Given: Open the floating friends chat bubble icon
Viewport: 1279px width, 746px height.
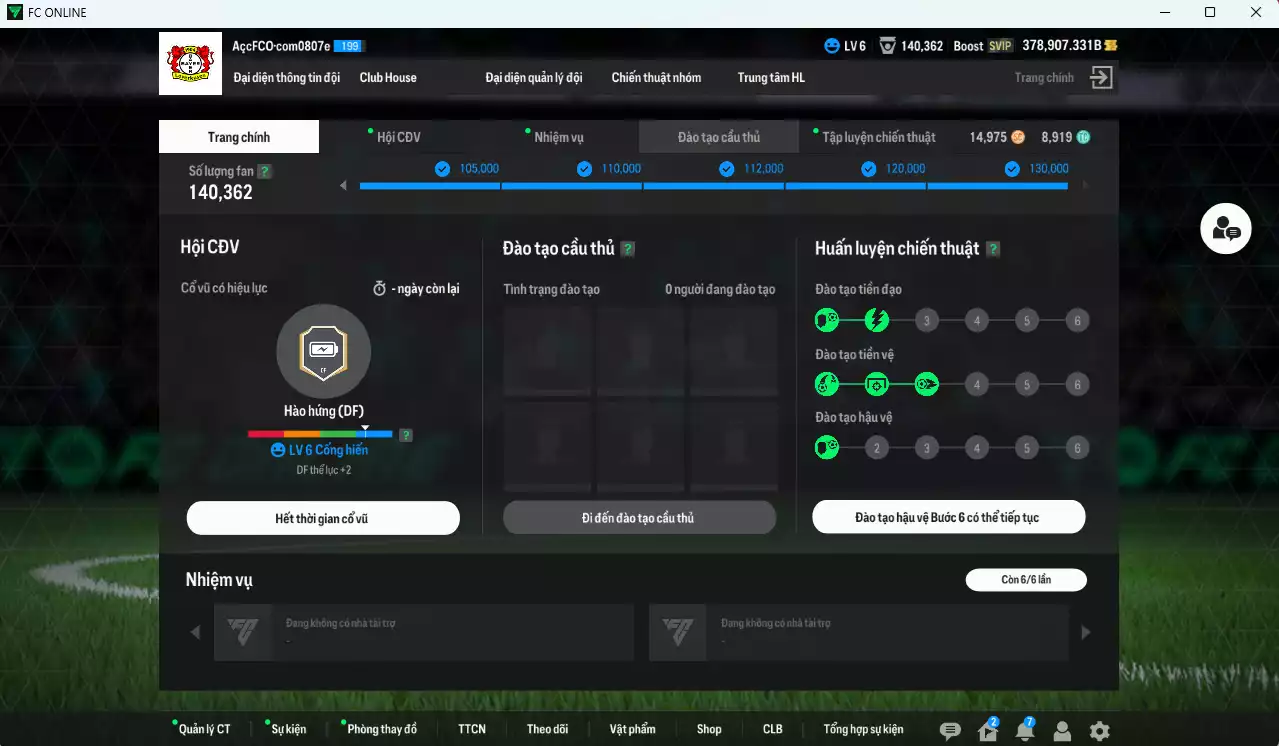Looking at the screenshot, I should [x=1226, y=228].
